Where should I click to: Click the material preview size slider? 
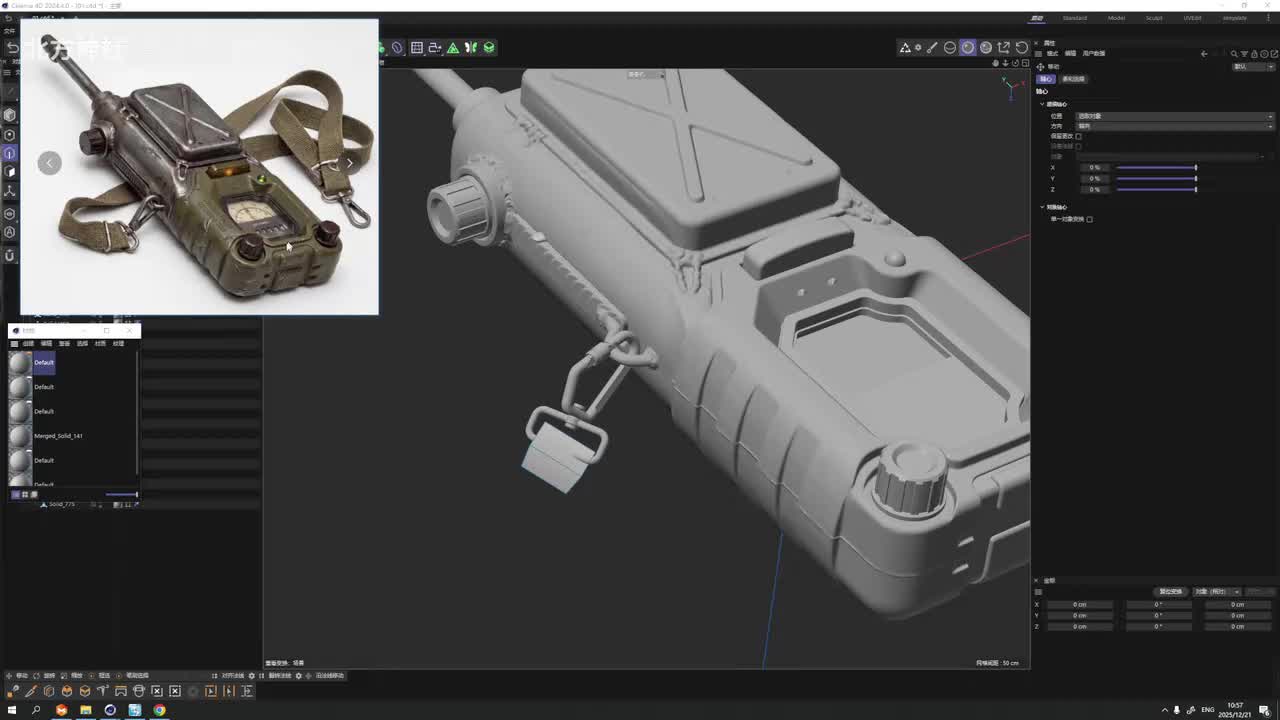(122, 494)
